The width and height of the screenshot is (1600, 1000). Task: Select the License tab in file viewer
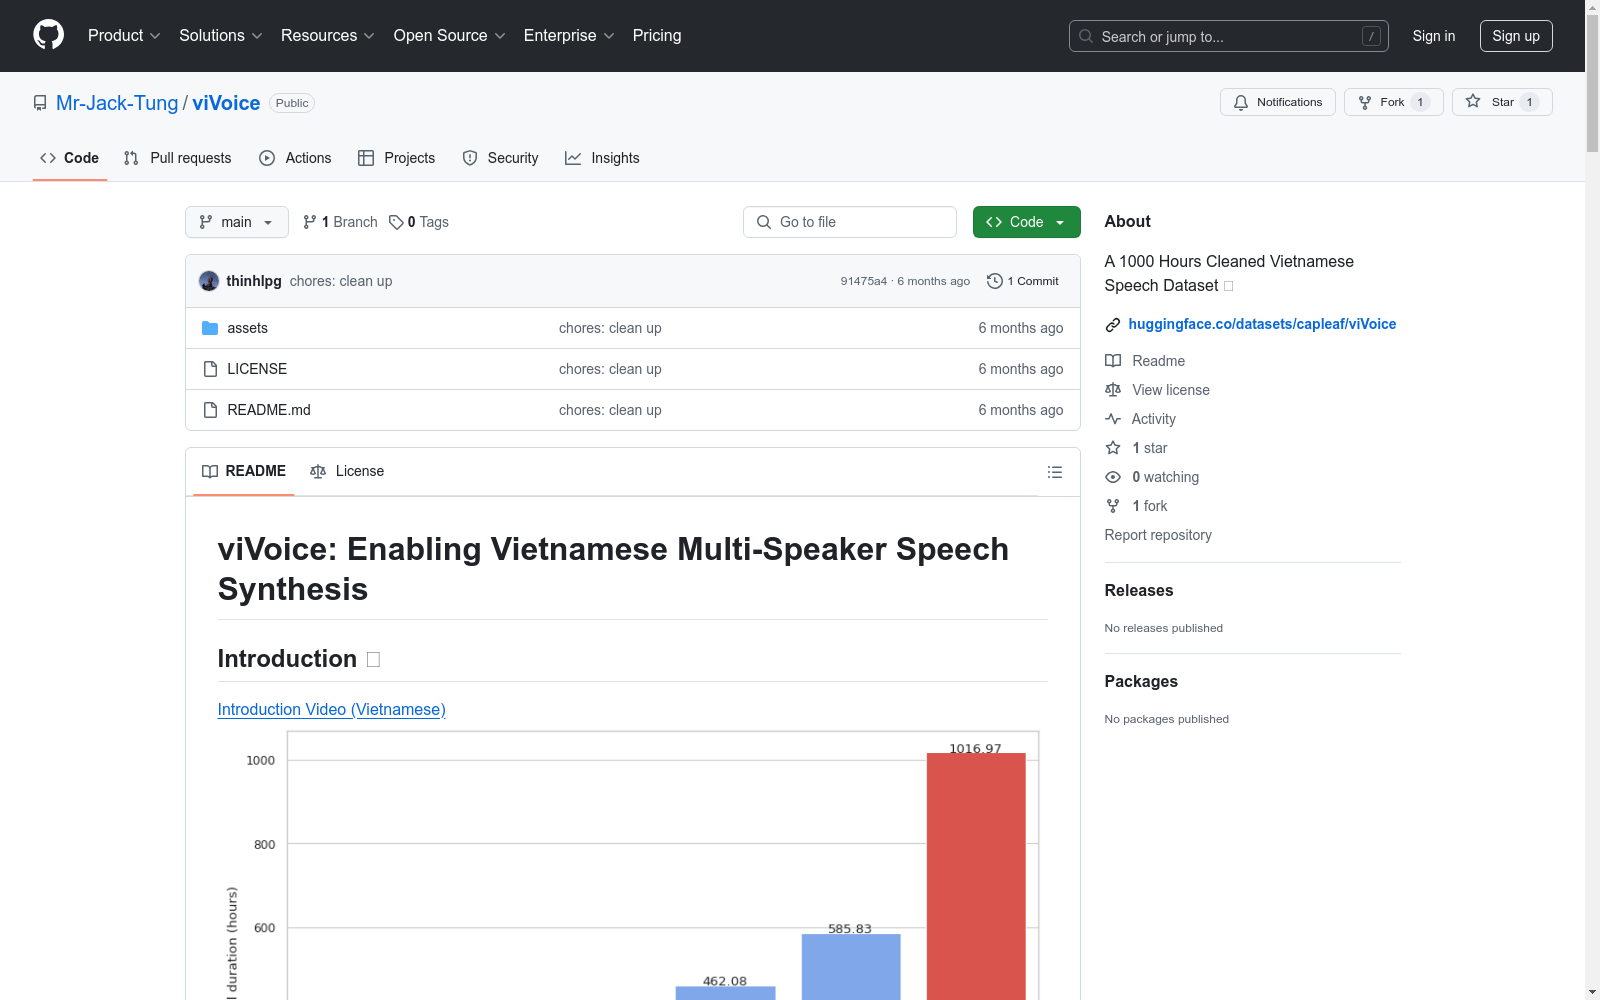tap(347, 471)
